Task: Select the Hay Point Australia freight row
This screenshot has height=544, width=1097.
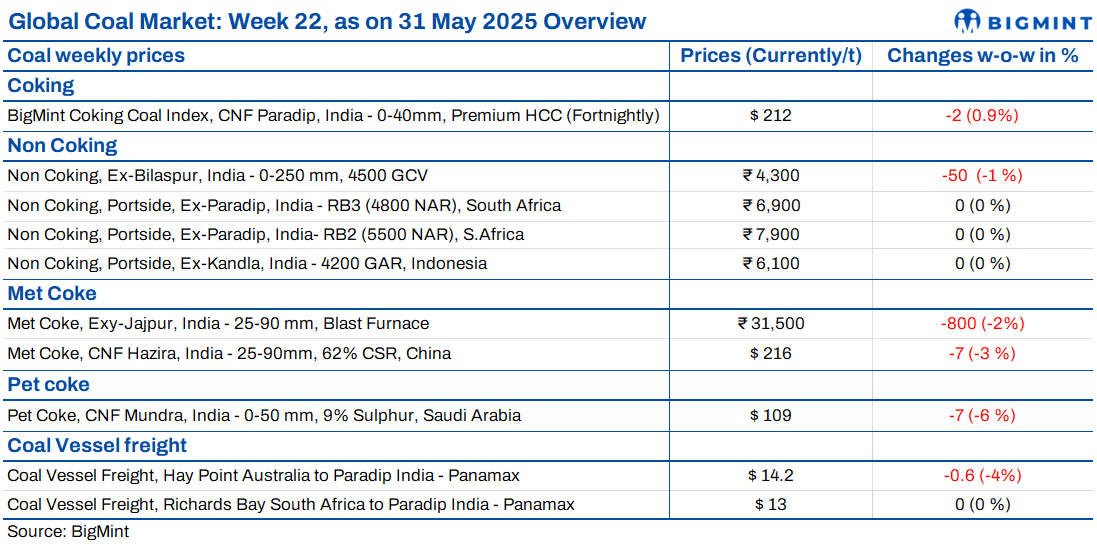Action: coord(263,475)
